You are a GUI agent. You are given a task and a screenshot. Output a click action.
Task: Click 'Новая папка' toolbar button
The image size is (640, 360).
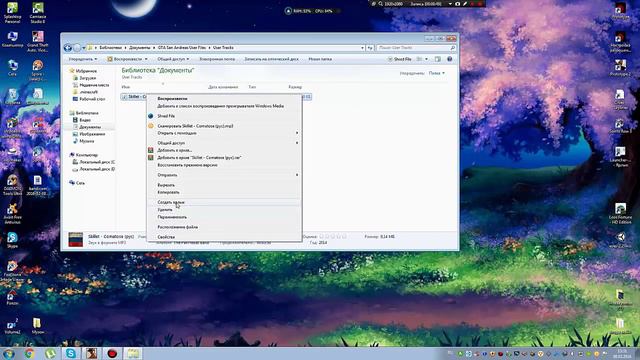[320, 59]
